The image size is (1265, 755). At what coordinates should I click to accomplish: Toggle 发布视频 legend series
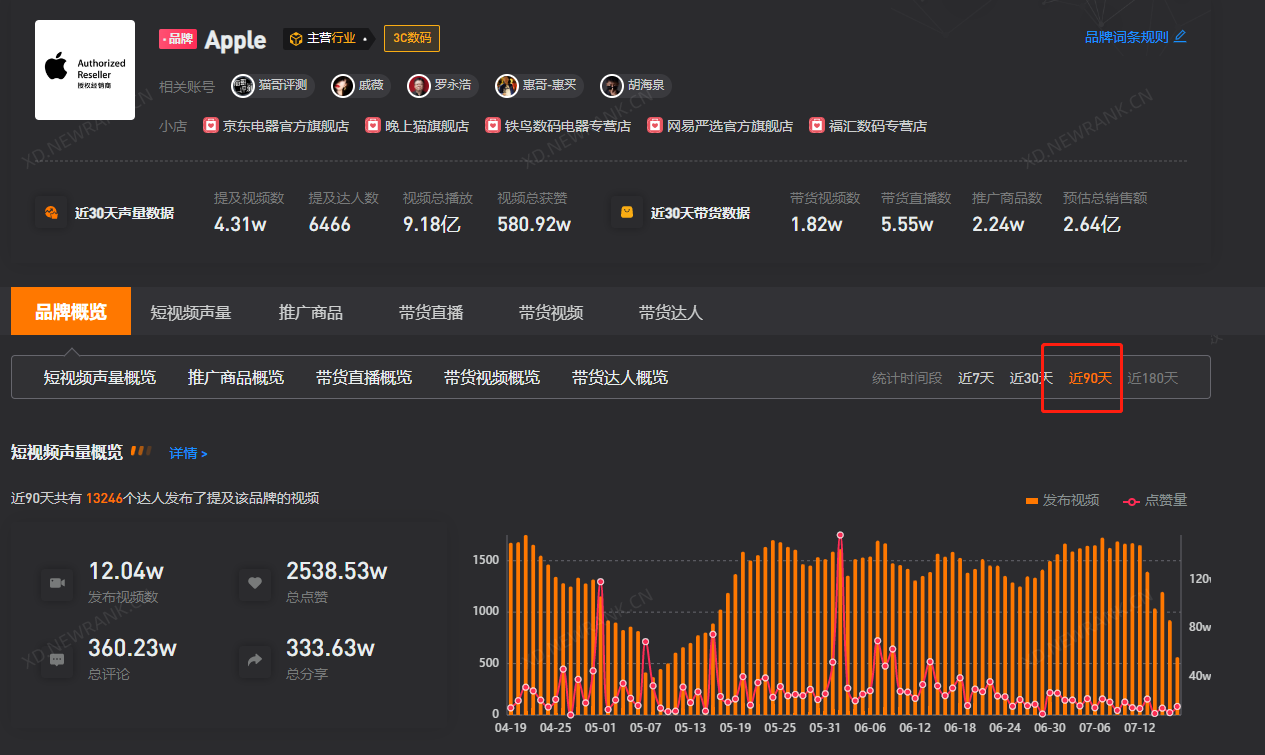1062,500
